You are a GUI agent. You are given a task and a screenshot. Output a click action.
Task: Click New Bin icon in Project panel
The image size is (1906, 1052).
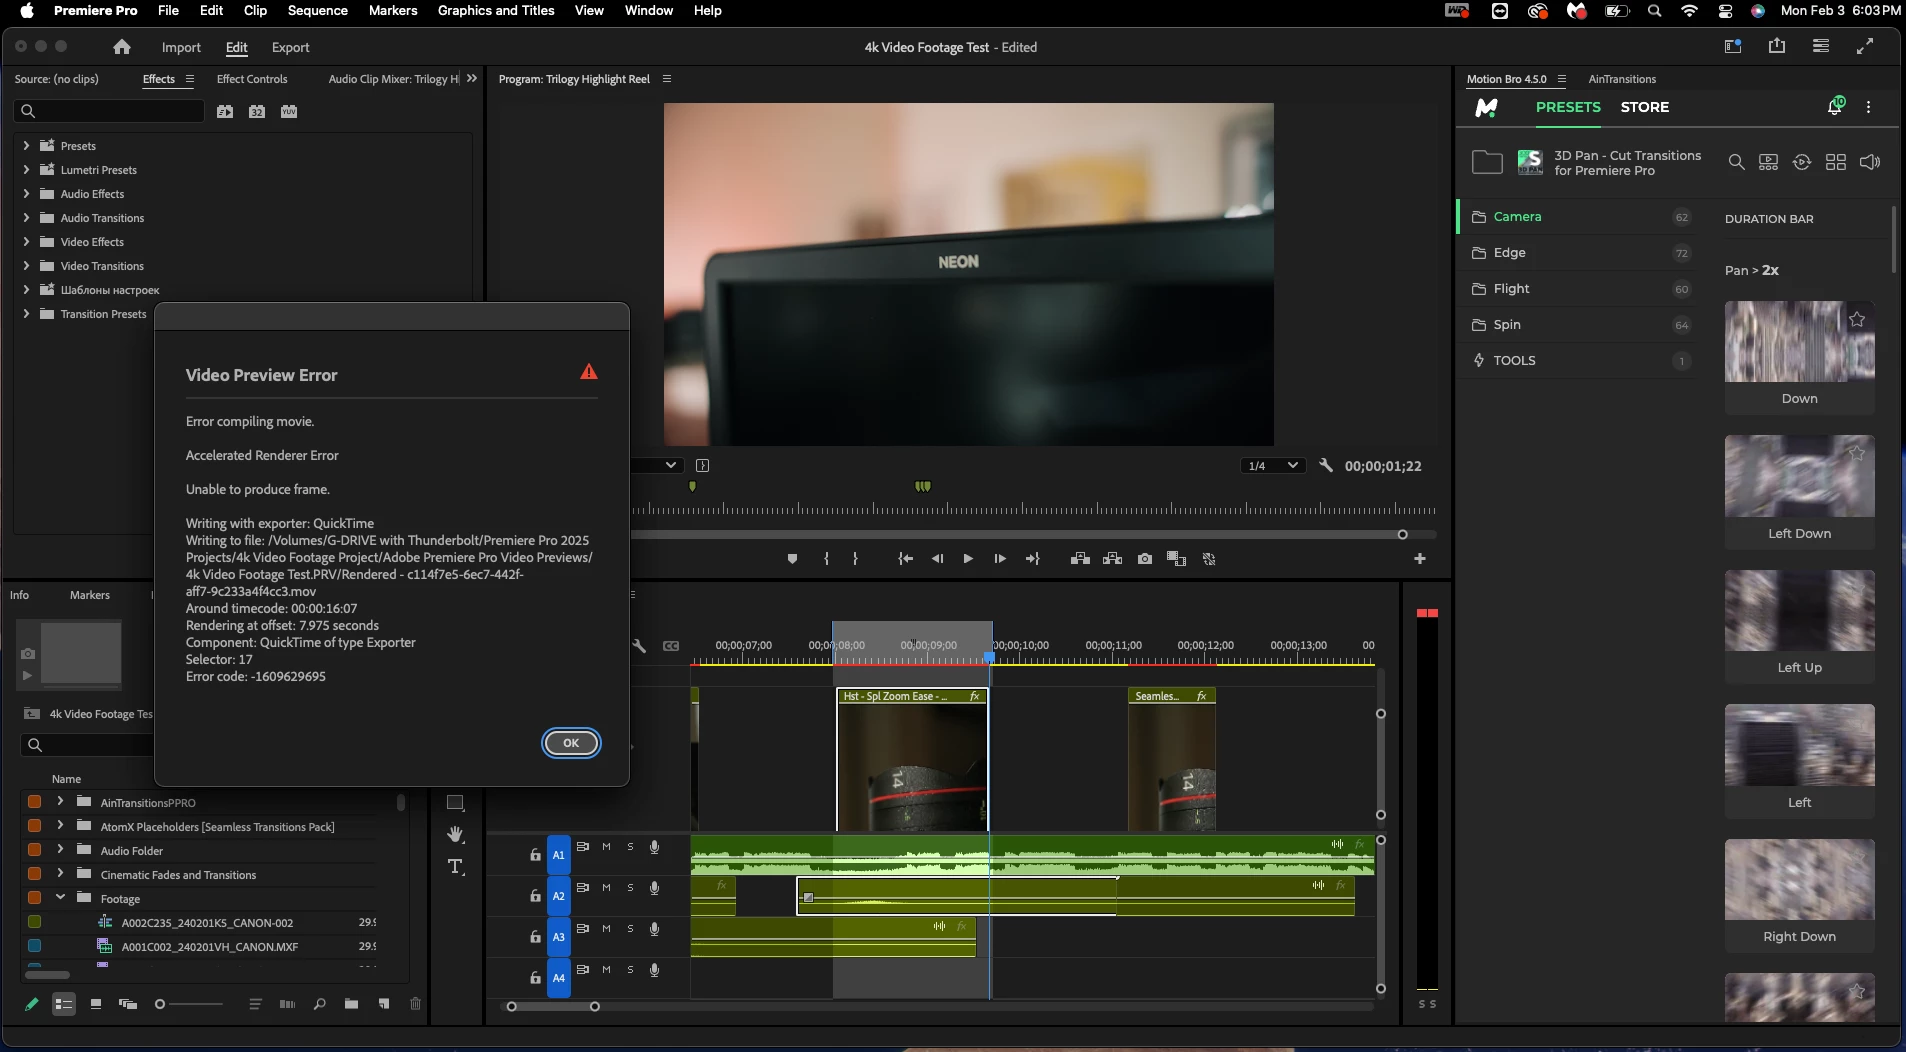[352, 1004]
